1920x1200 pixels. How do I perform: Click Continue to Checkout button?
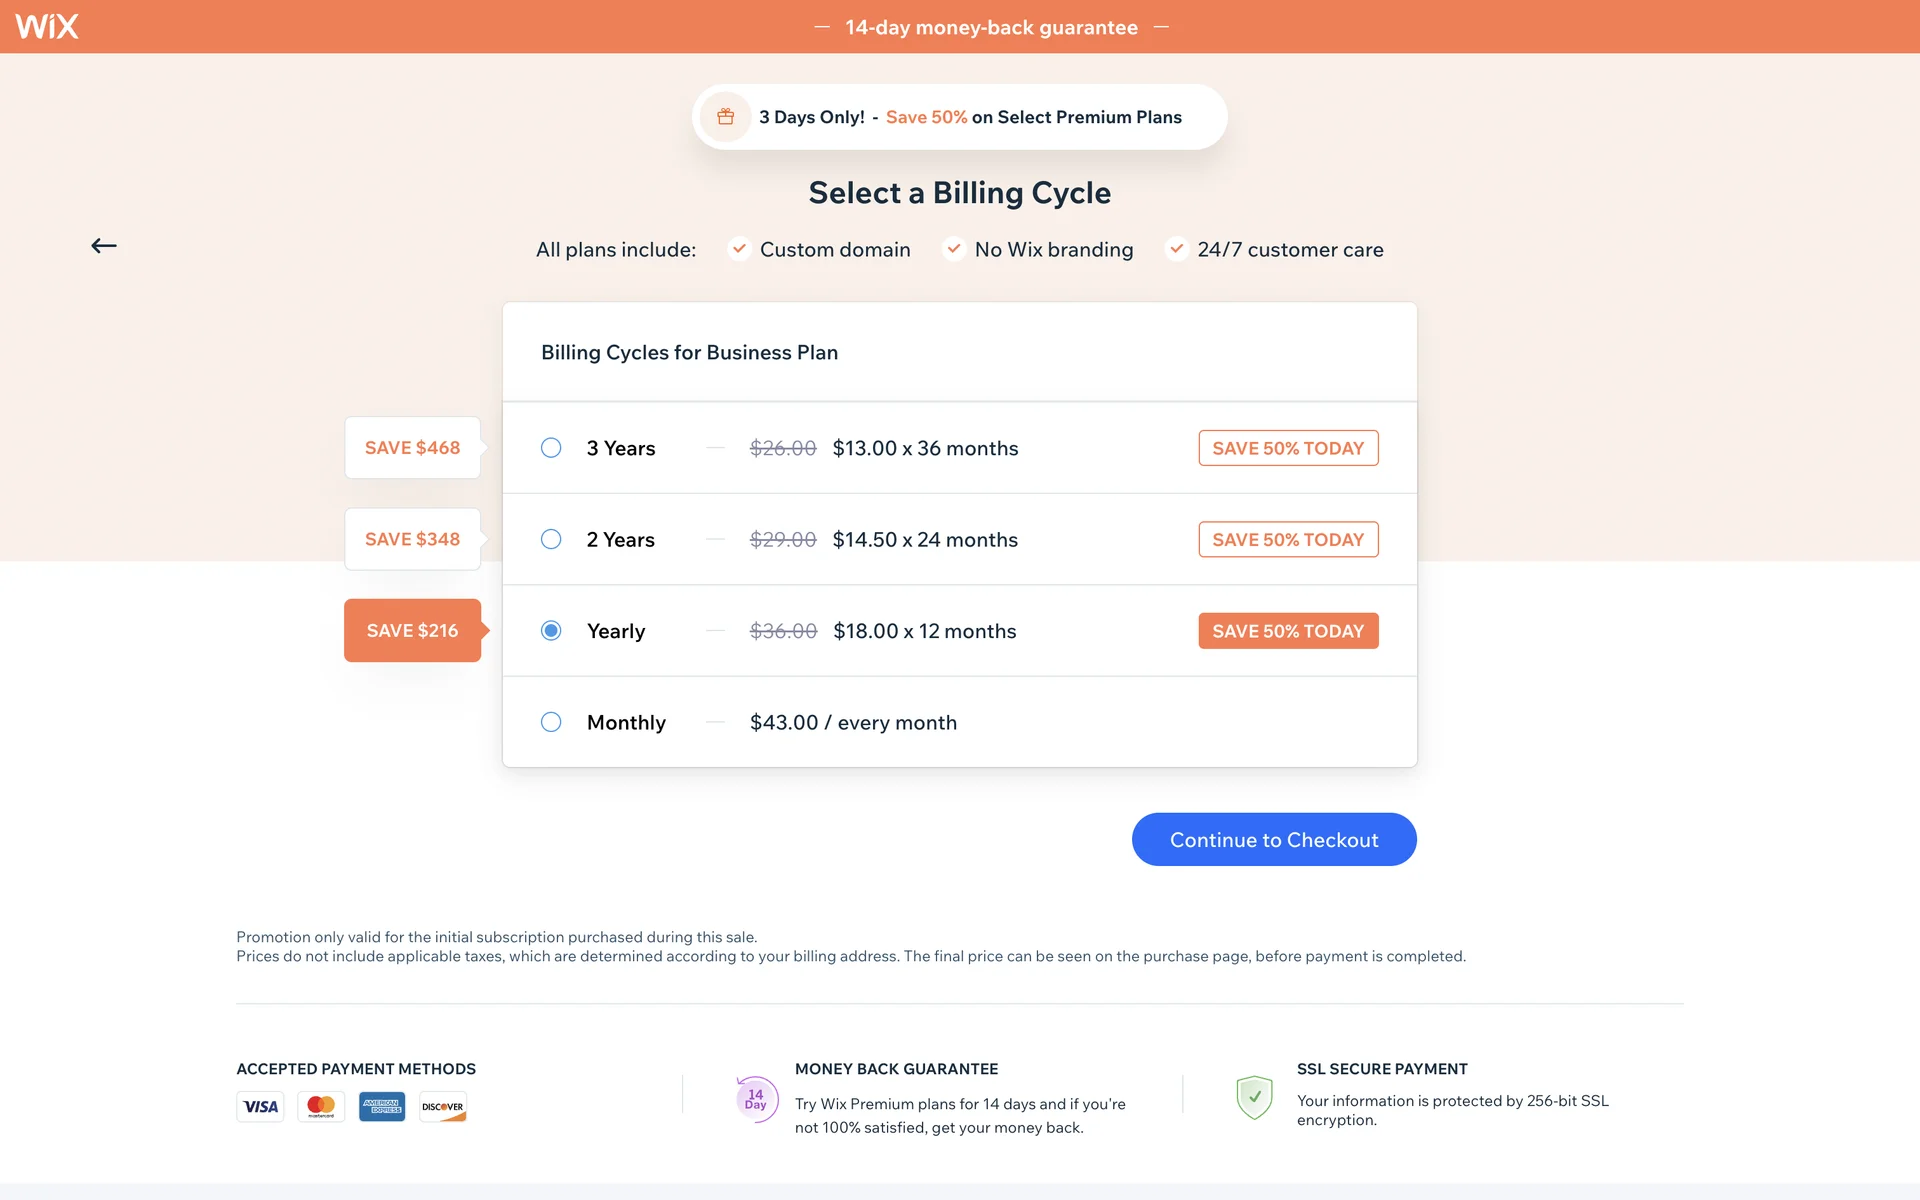[x=1274, y=840]
